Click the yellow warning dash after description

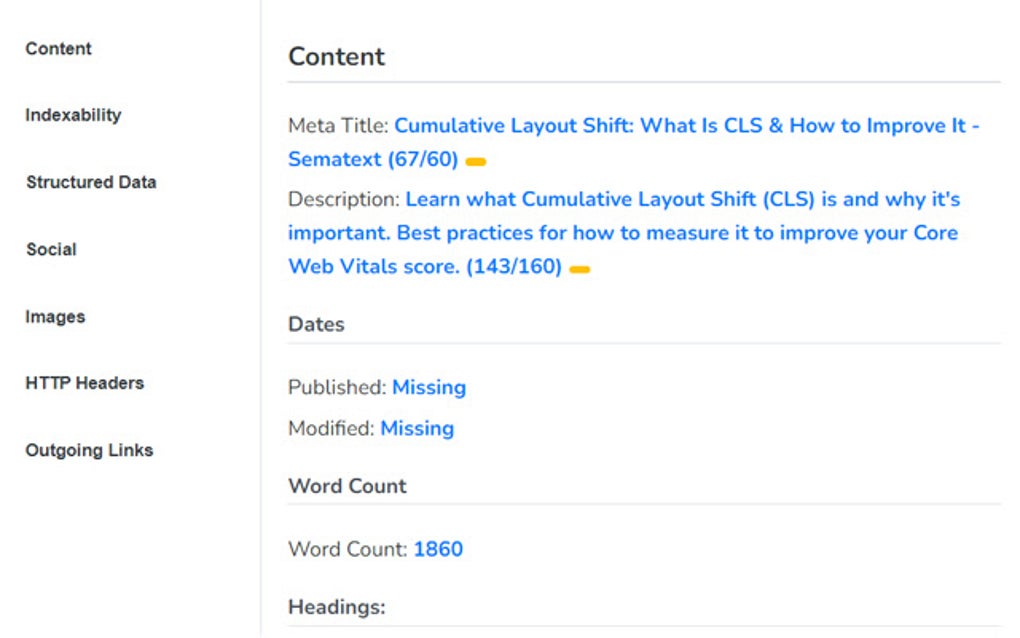[x=579, y=270]
